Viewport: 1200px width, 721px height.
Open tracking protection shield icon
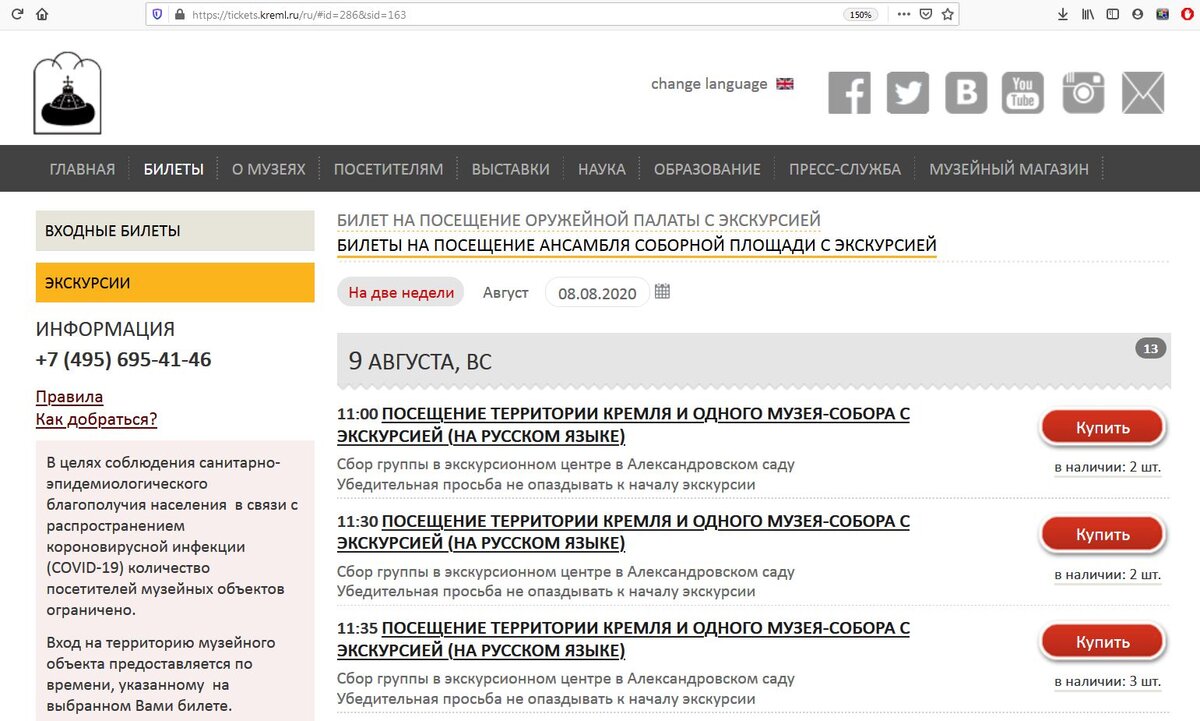coord(157,15)
